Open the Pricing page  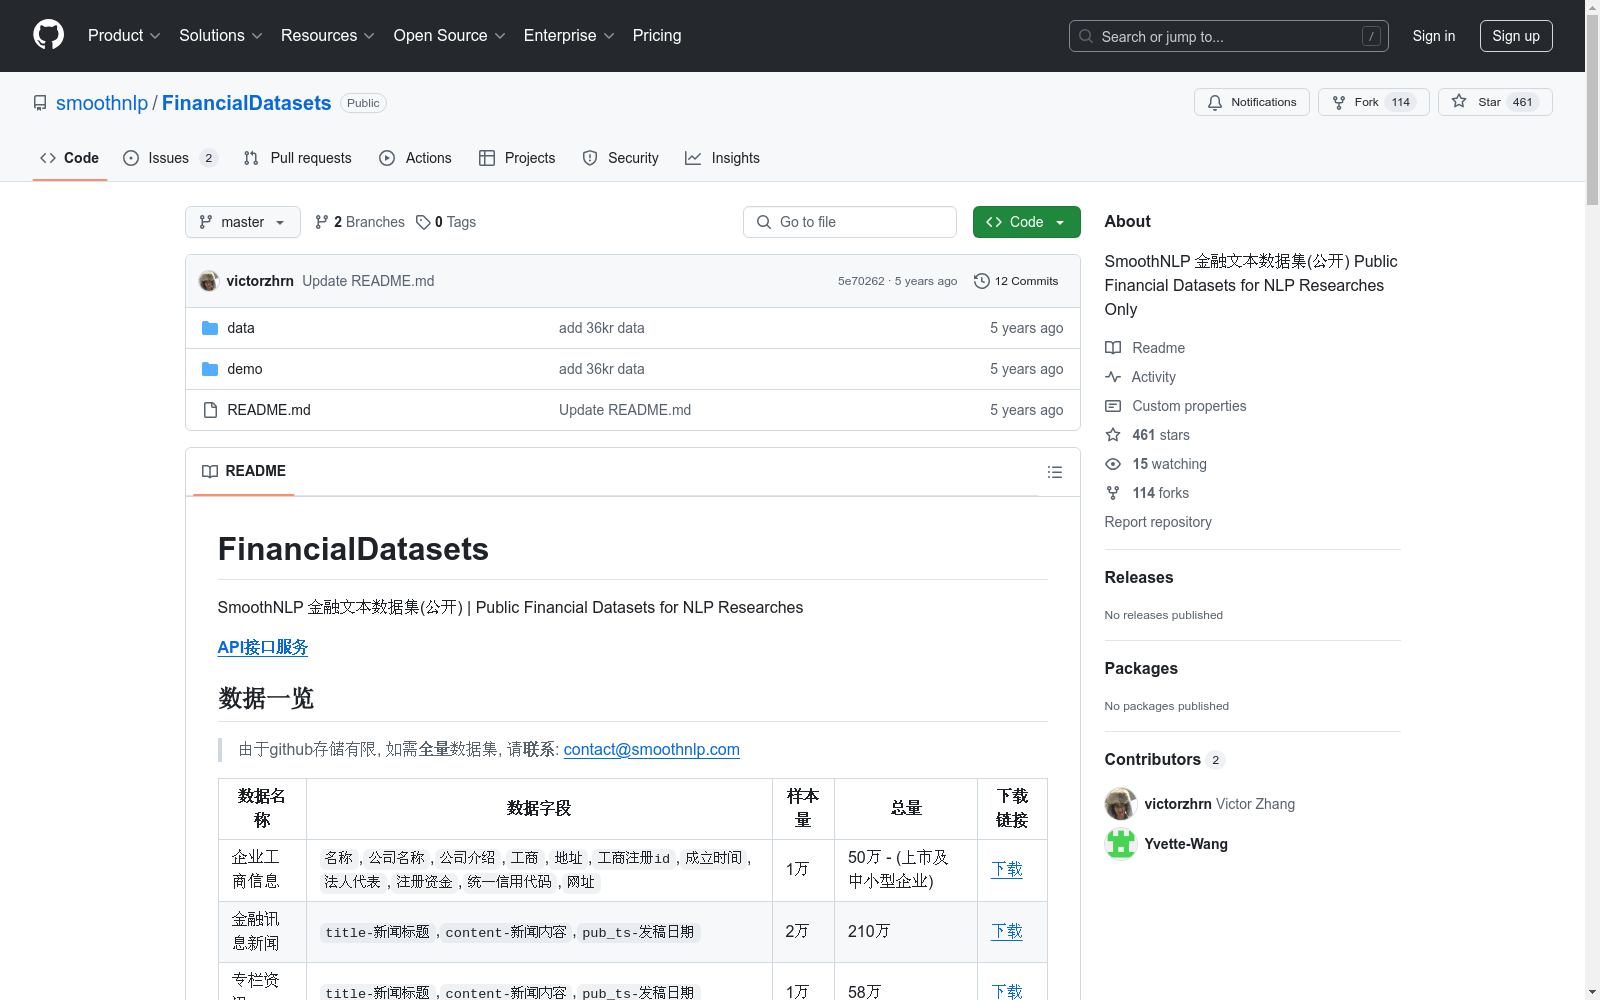click(657, 36)
